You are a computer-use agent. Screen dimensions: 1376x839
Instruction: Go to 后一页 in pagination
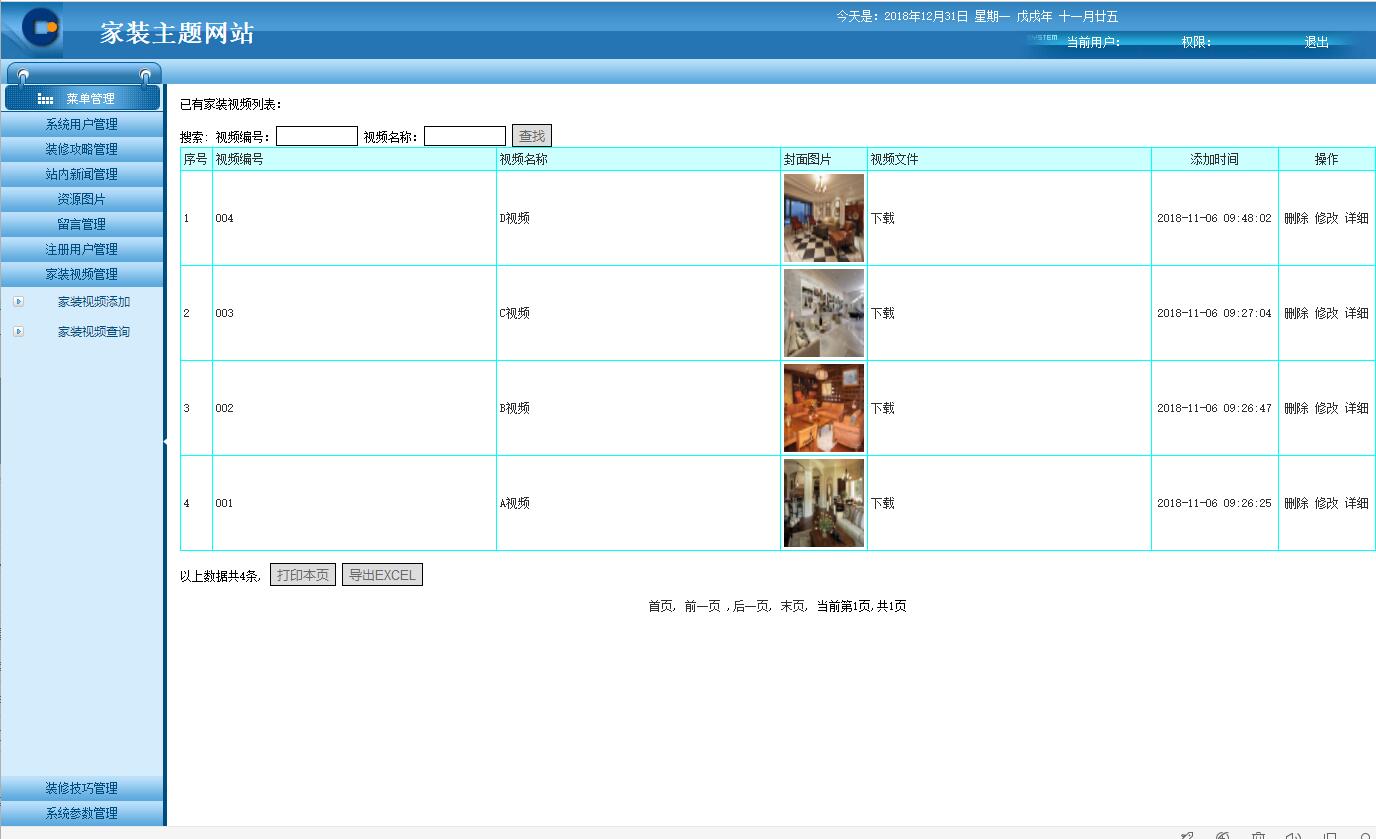(x=751, y=606)
